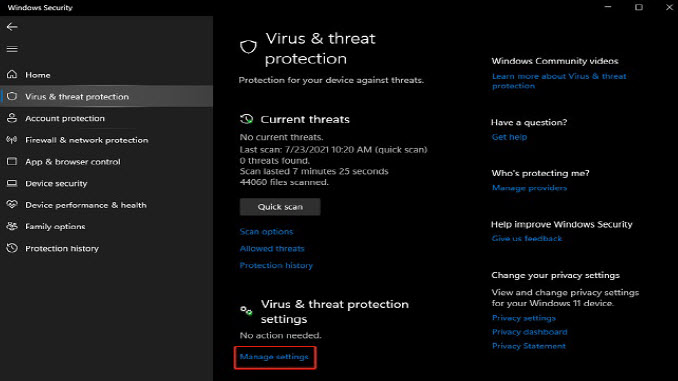678x381 pixels.
Task: Click the Get help link
Action: tap(509, 137)
